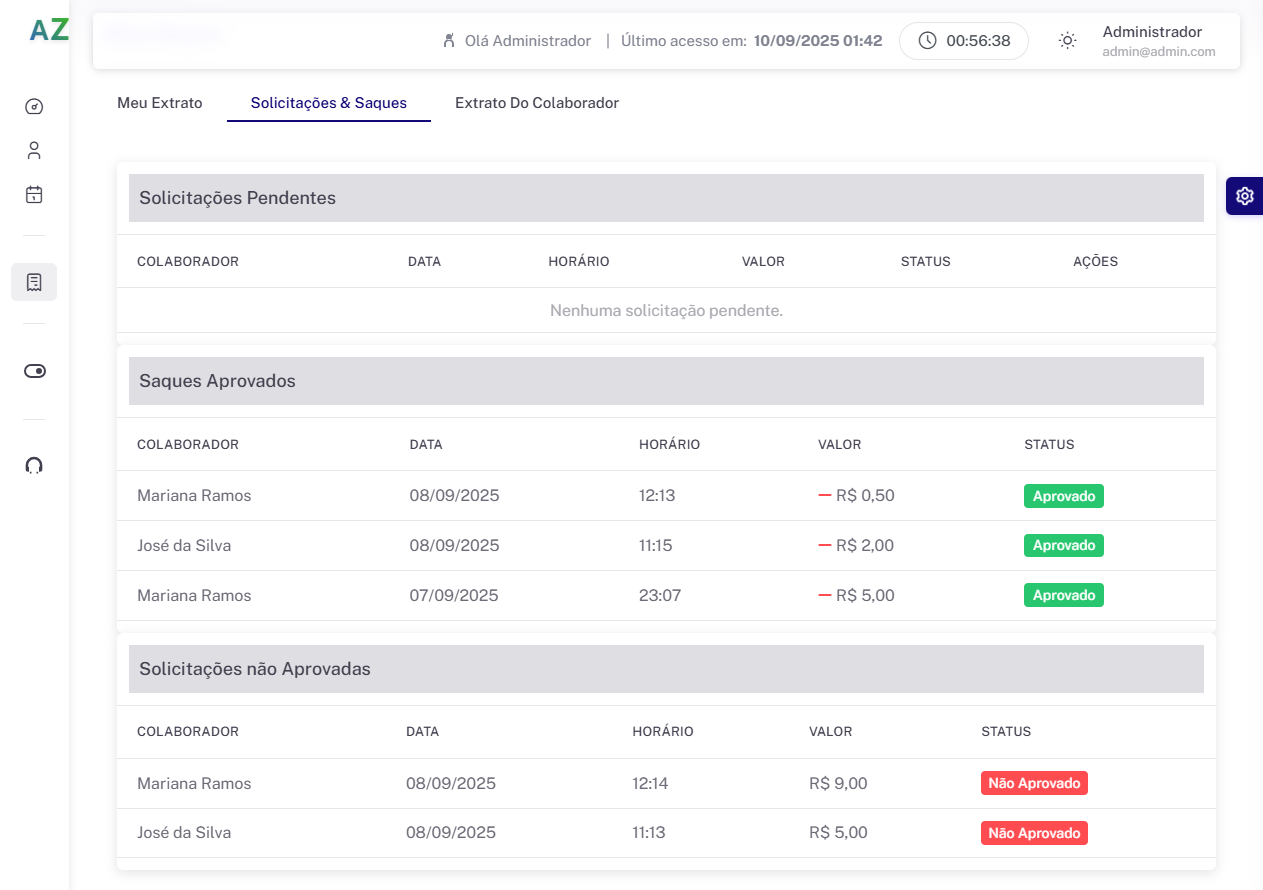1263x890 pixels.
Task: Click the COLABORADOR column header in Solicitações Pendentes
Action: tap(188, 262)
